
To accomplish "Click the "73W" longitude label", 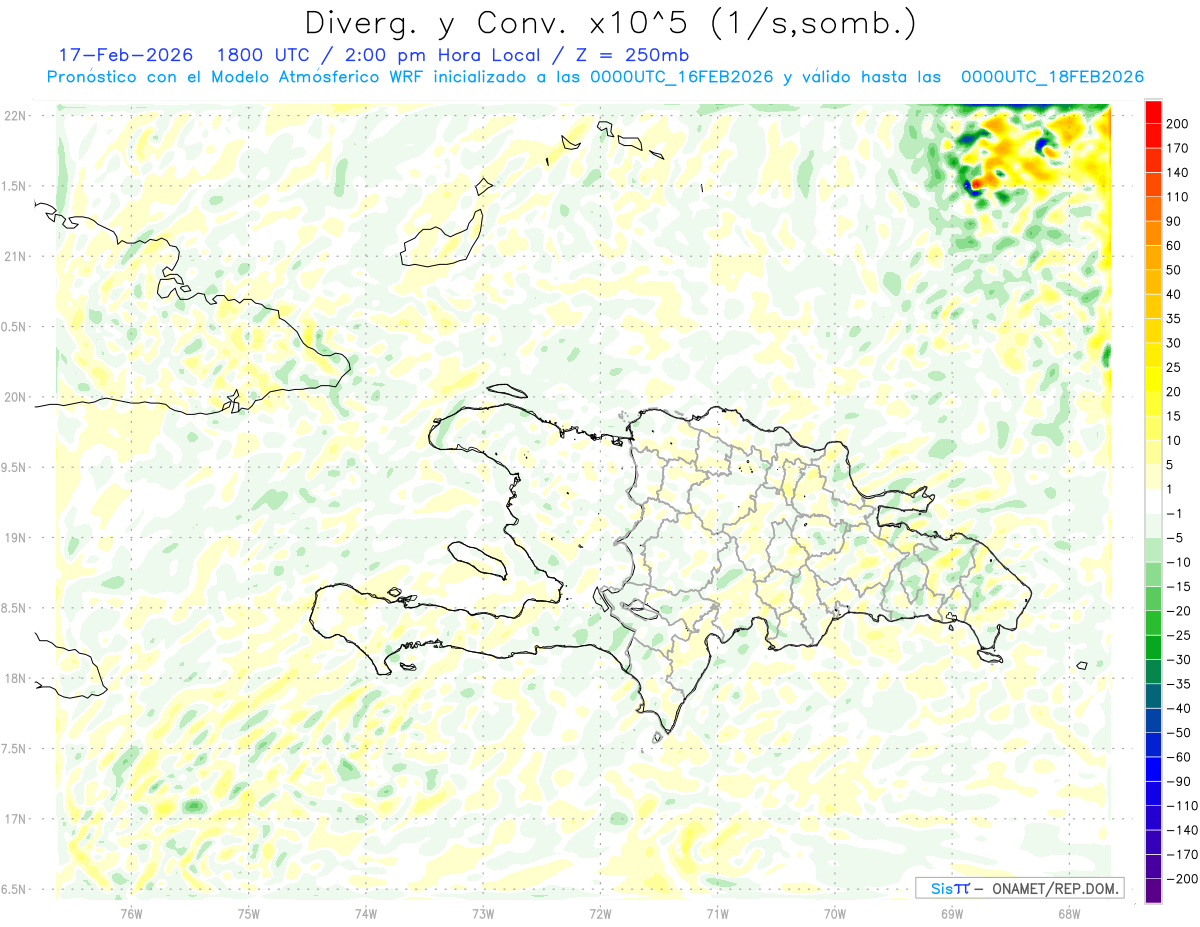I will [483, 914].
